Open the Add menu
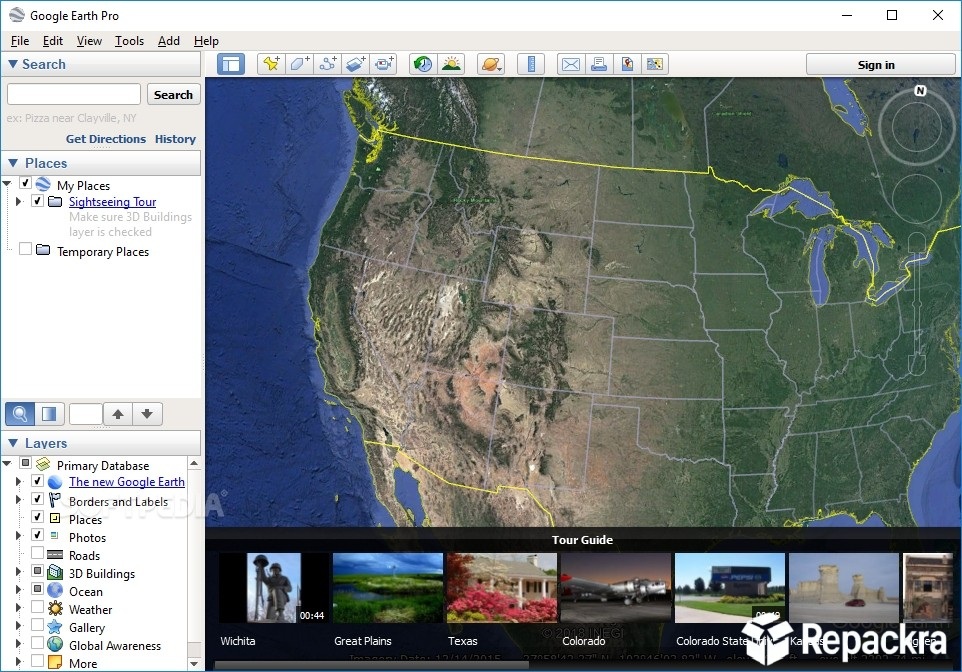 pyautogui.click(x=169, y=41)
